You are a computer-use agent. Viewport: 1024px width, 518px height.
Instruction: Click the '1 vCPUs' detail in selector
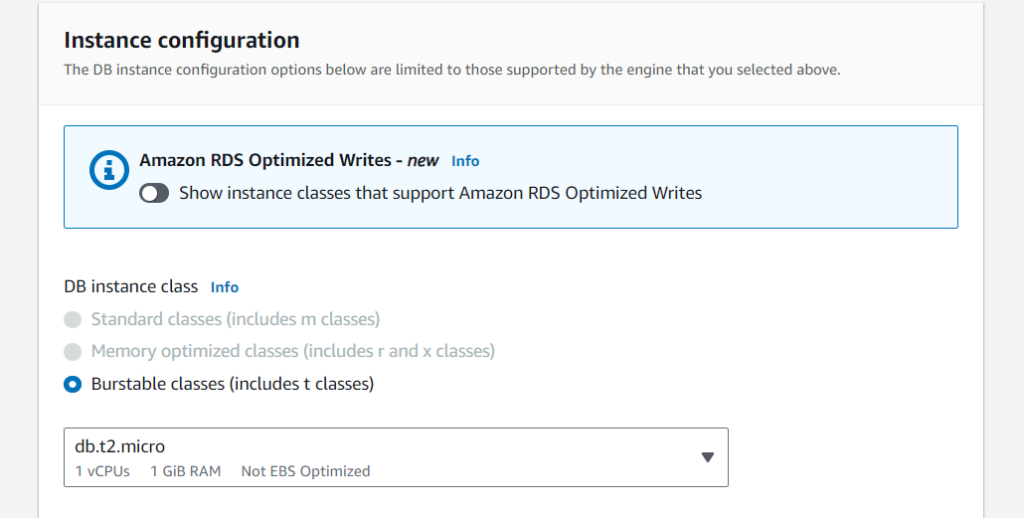point(103,471)
